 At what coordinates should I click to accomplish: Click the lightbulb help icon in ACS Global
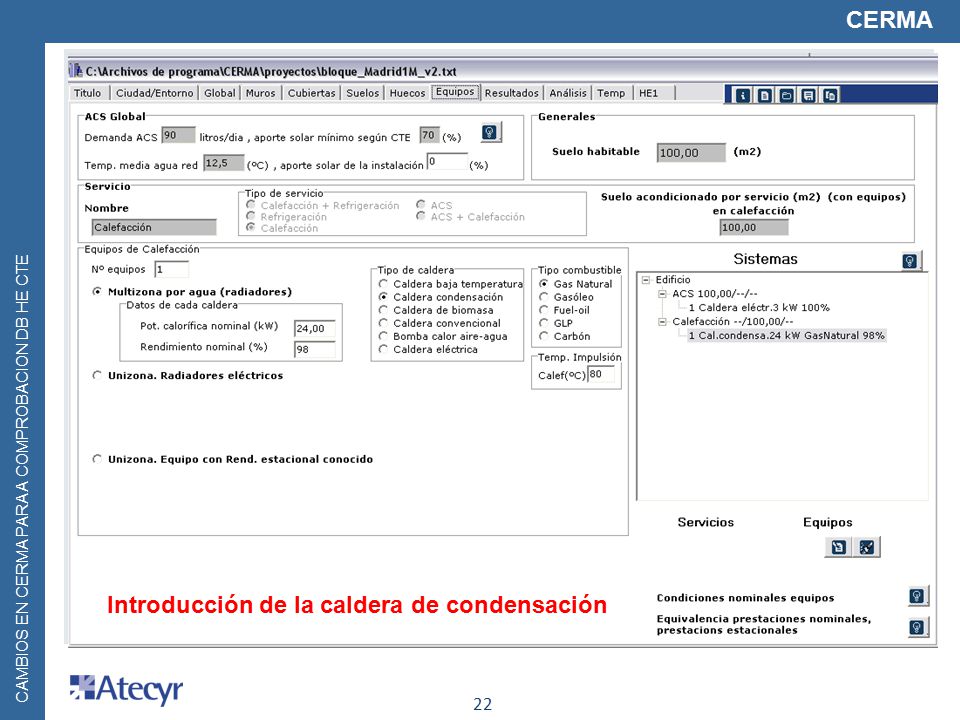click(x=491, y=132)
